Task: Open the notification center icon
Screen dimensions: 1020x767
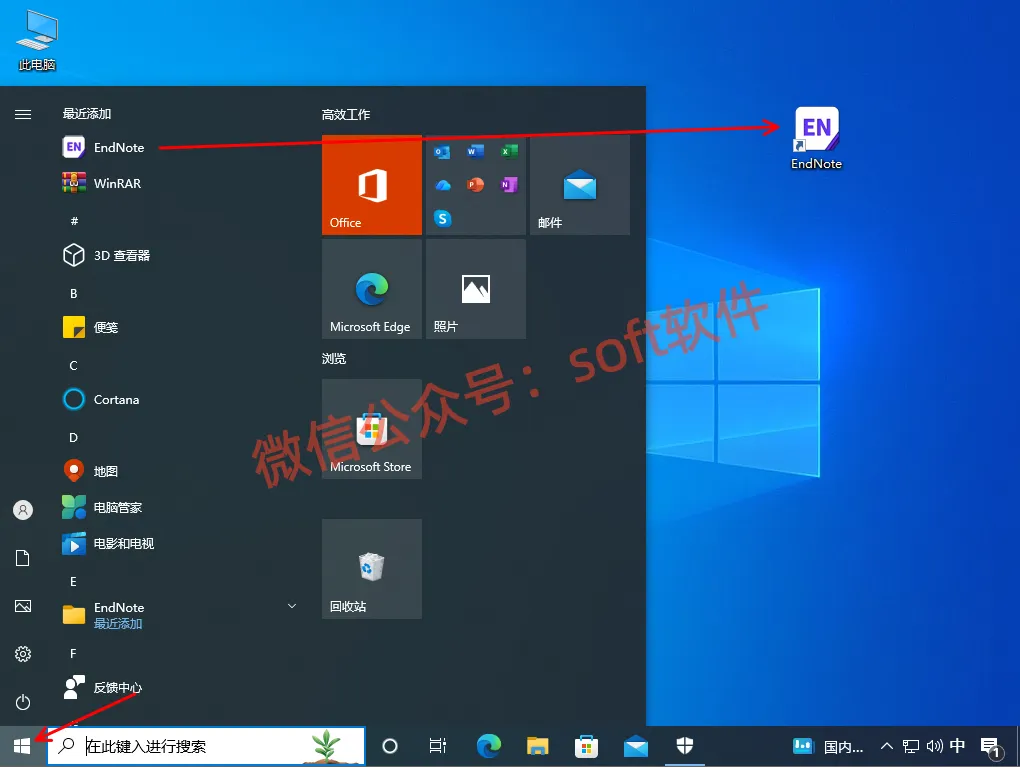Action: pos(990,746)
